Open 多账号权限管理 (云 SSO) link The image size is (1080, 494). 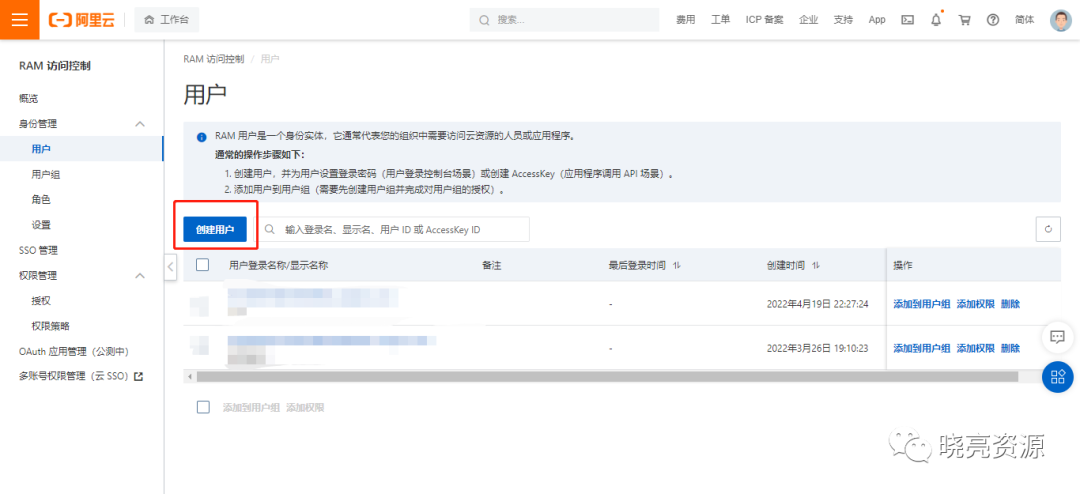click(x=81, y=376)
